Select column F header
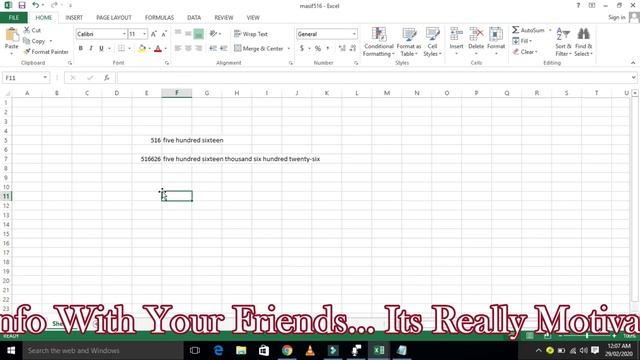The image size is (640, 360). (x=177, y=93)
